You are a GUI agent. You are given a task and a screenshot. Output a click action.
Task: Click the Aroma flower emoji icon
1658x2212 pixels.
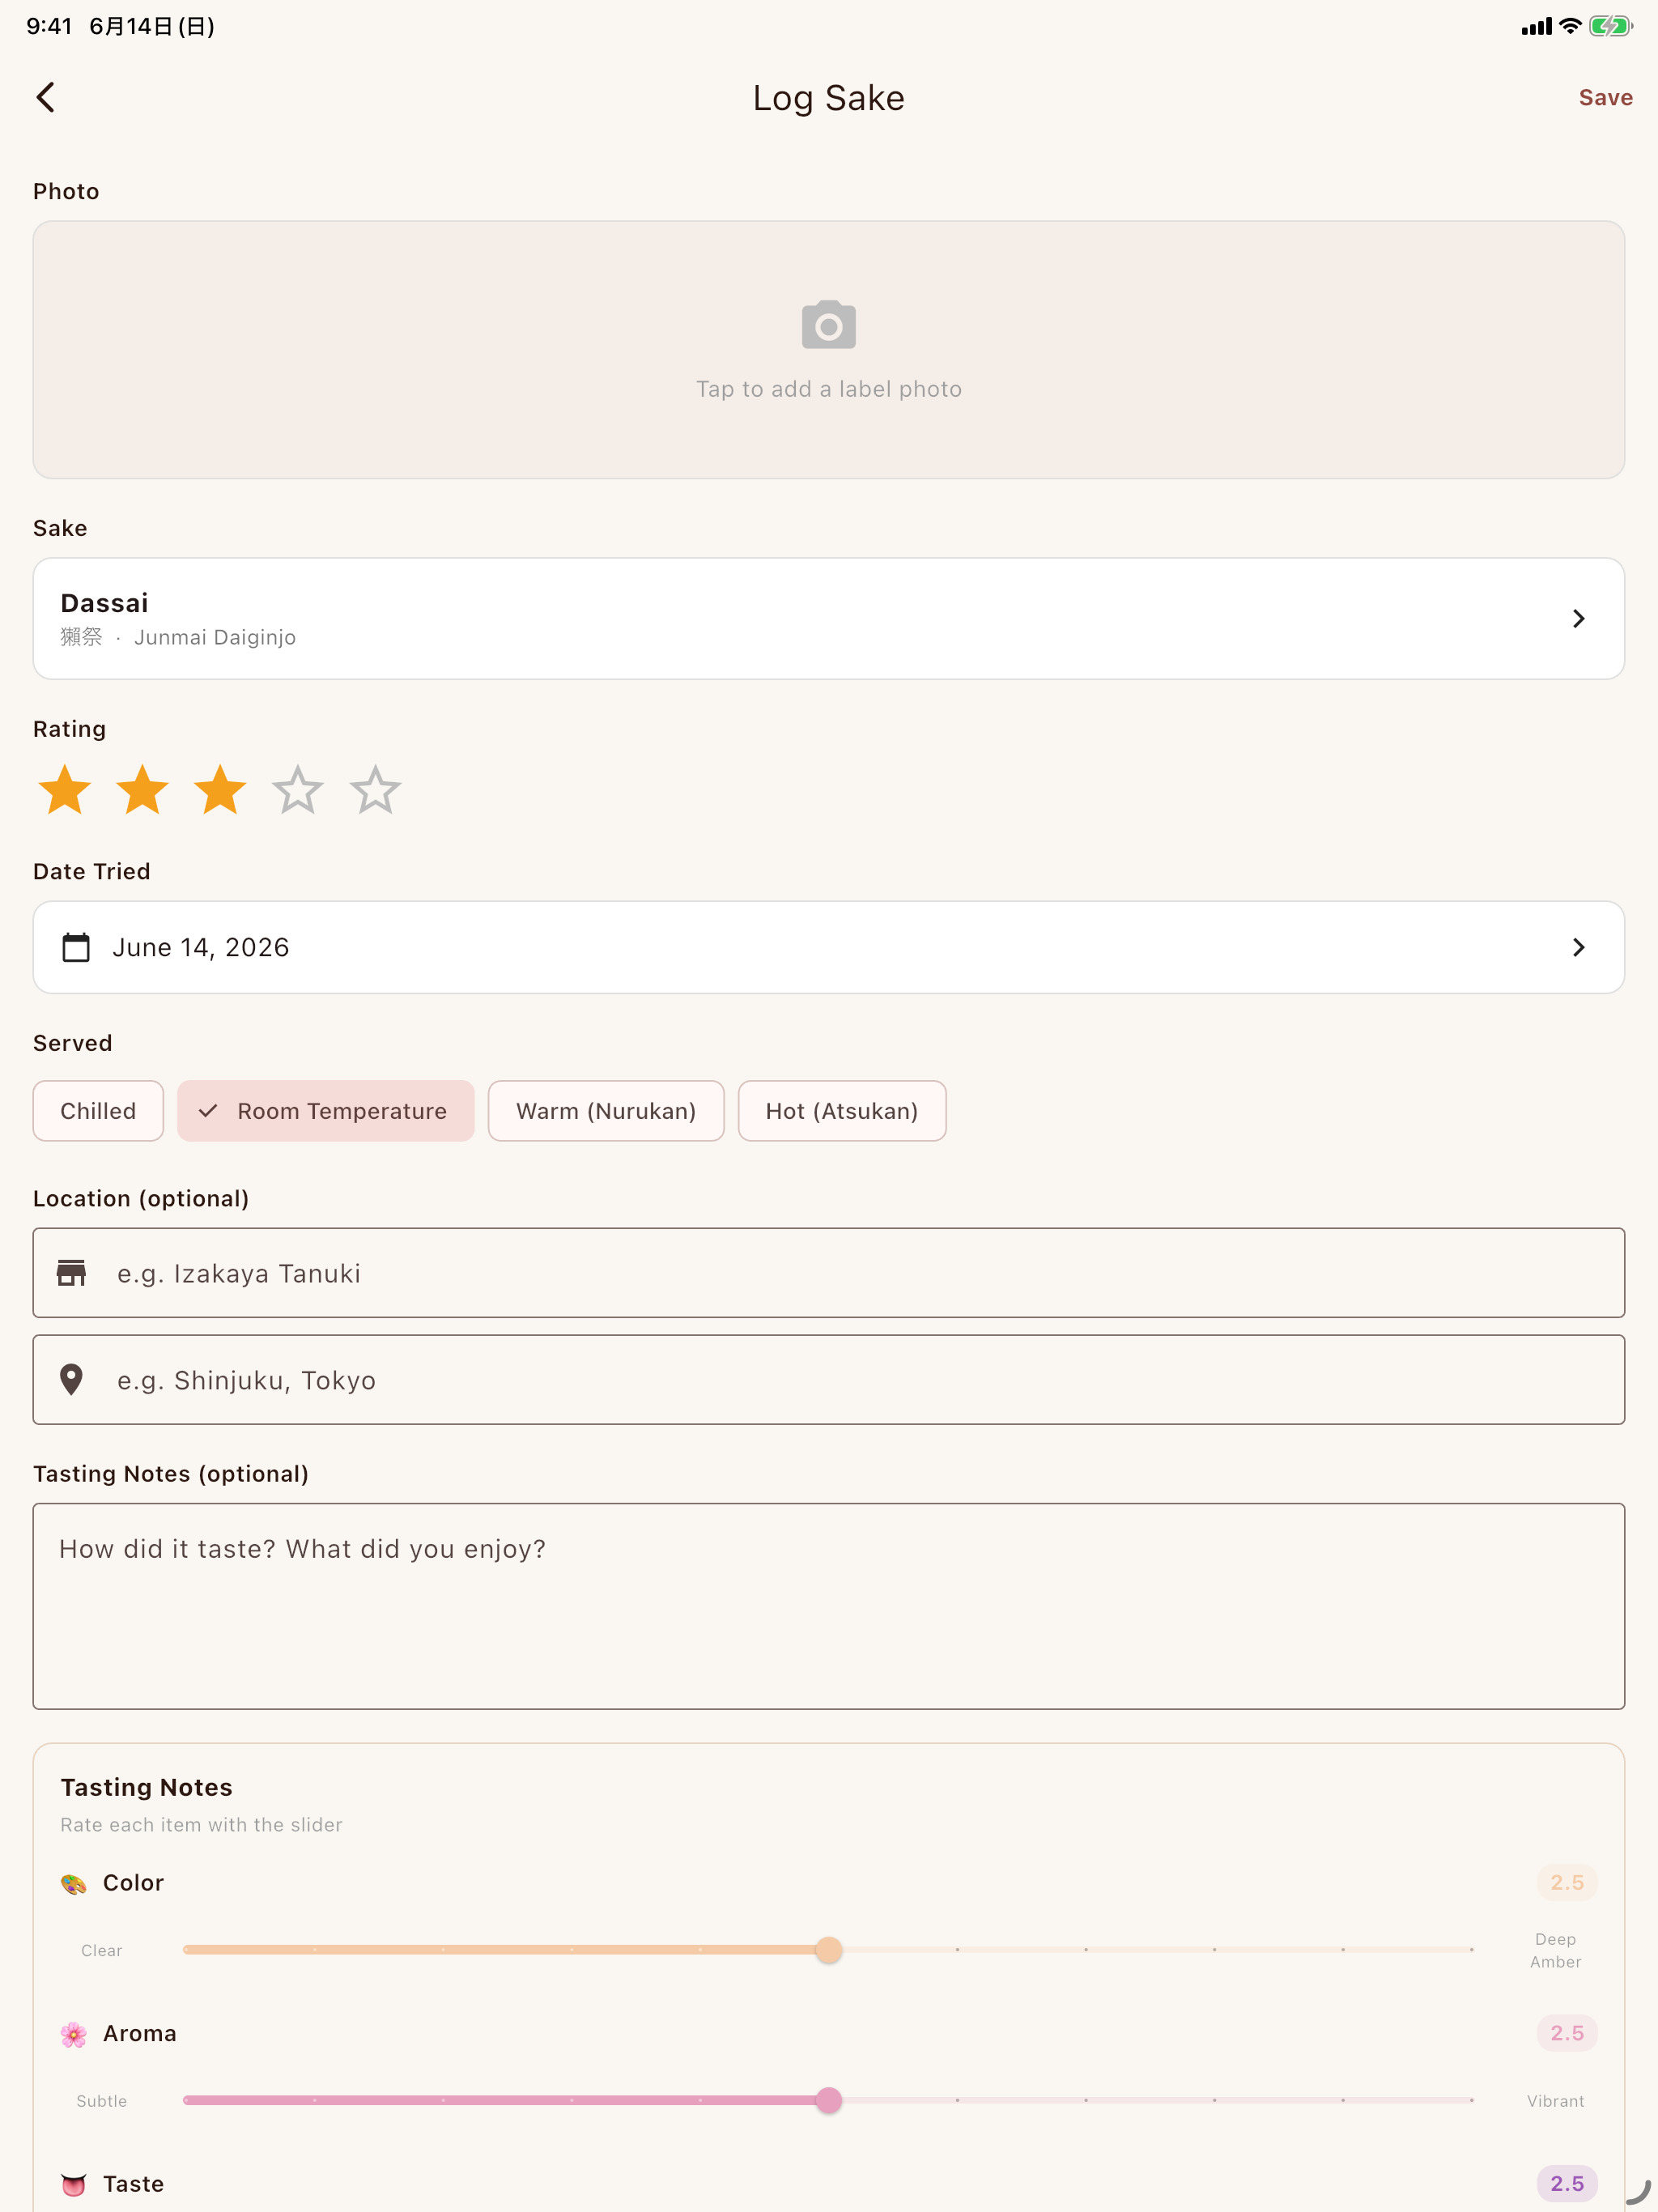(x=74, y=2034)
